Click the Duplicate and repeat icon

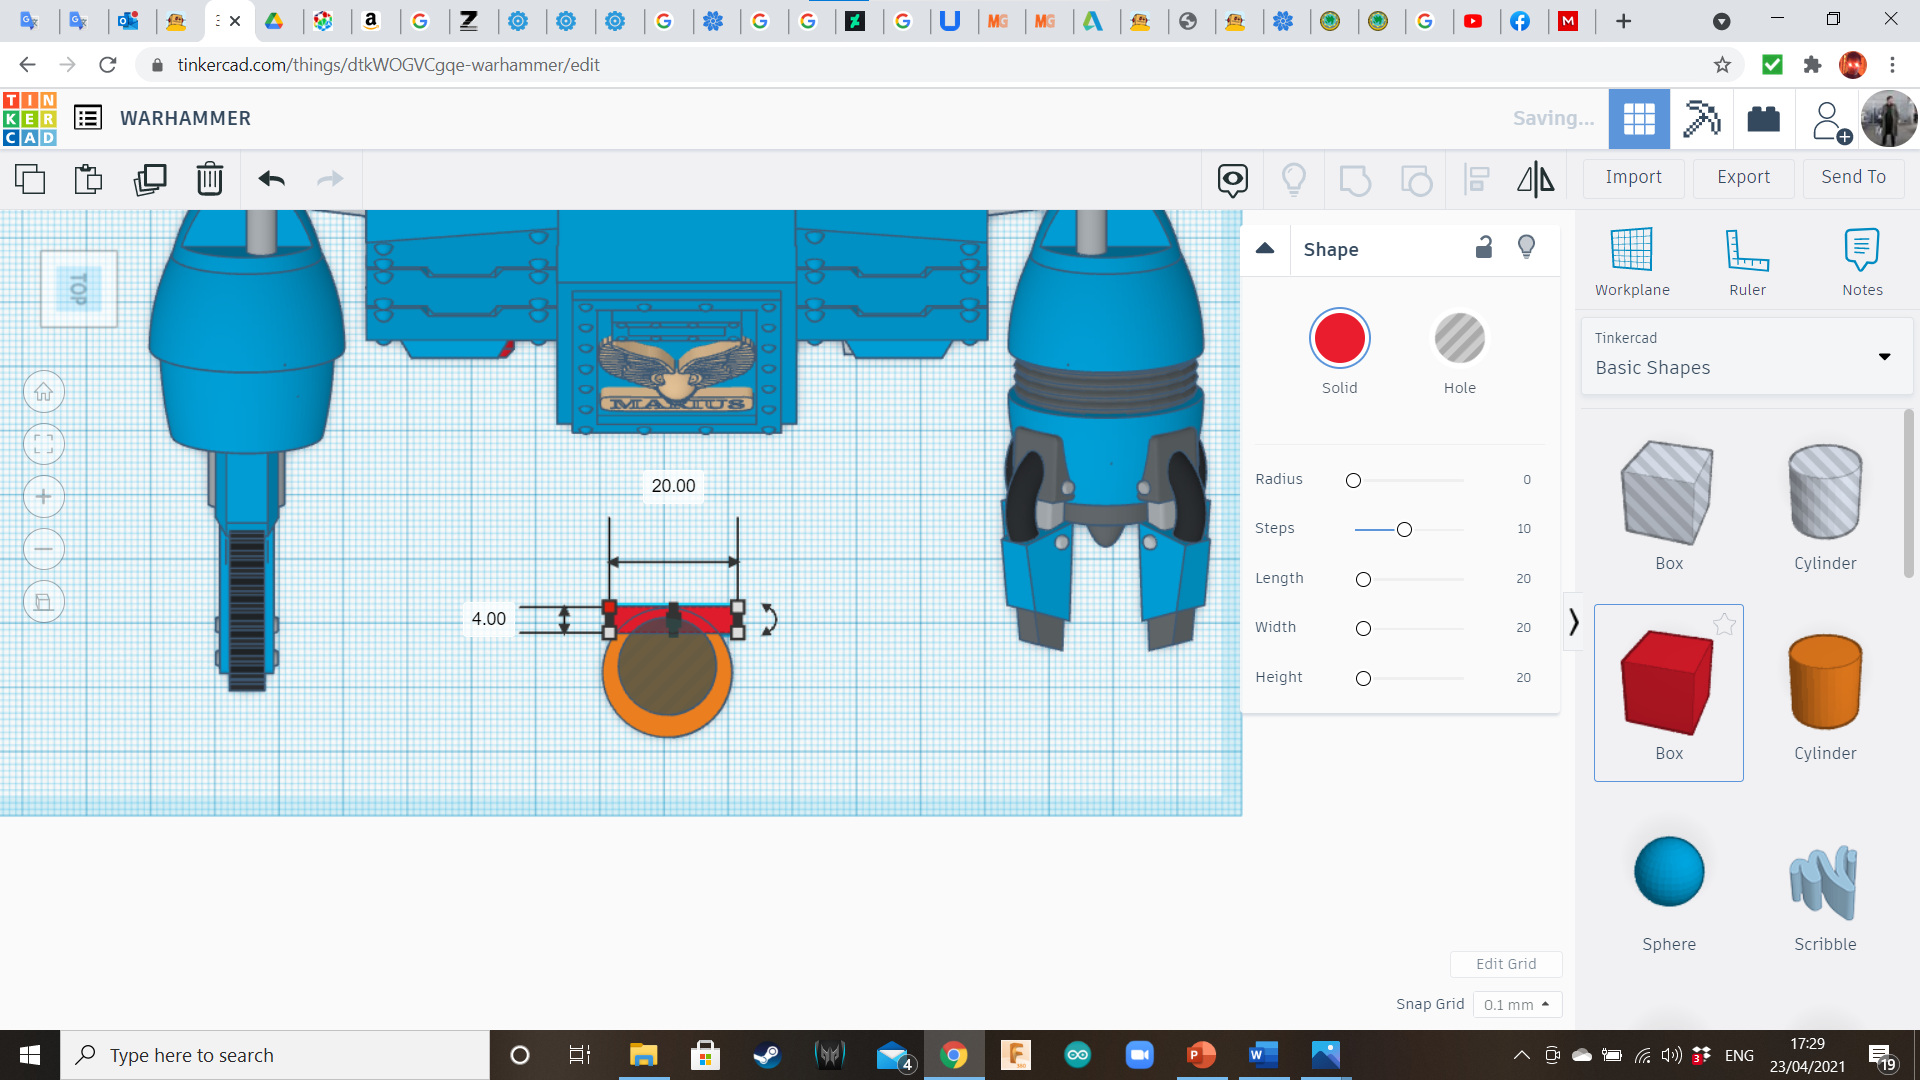coord(150,179)
